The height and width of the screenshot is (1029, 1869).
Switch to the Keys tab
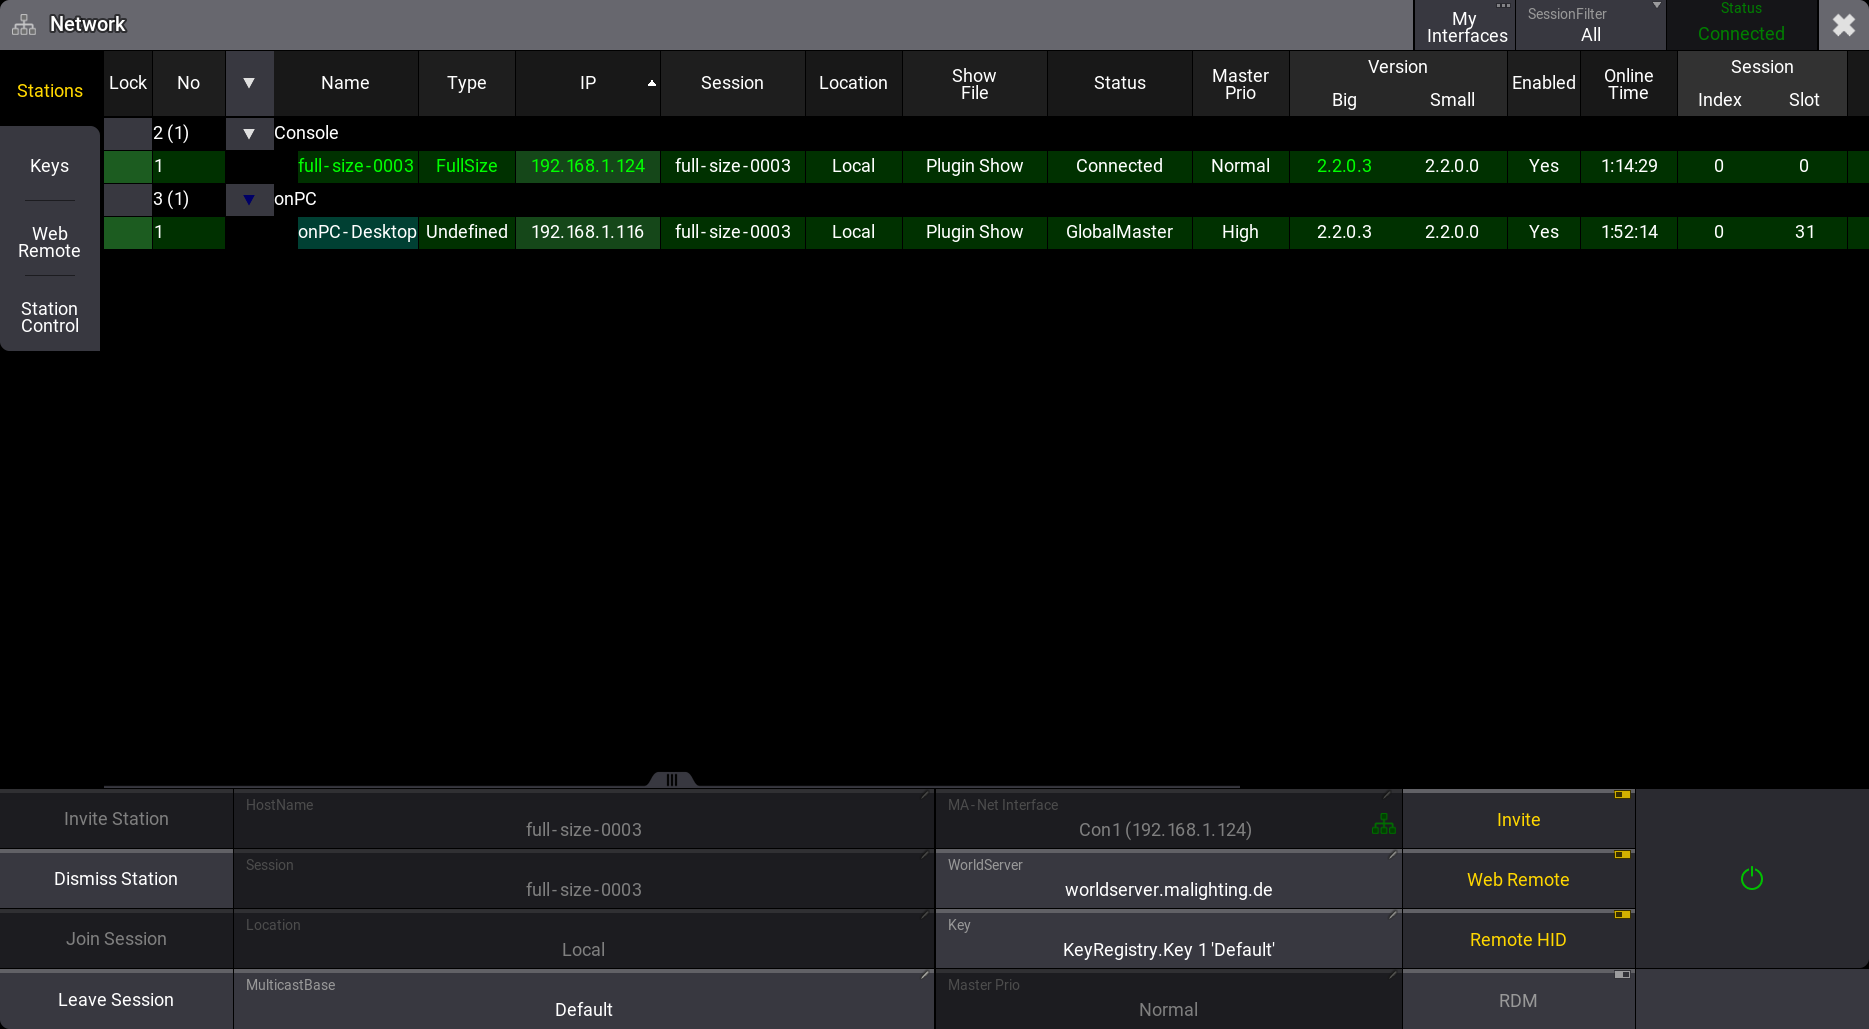pyautogui.click(x=49, y=165)
